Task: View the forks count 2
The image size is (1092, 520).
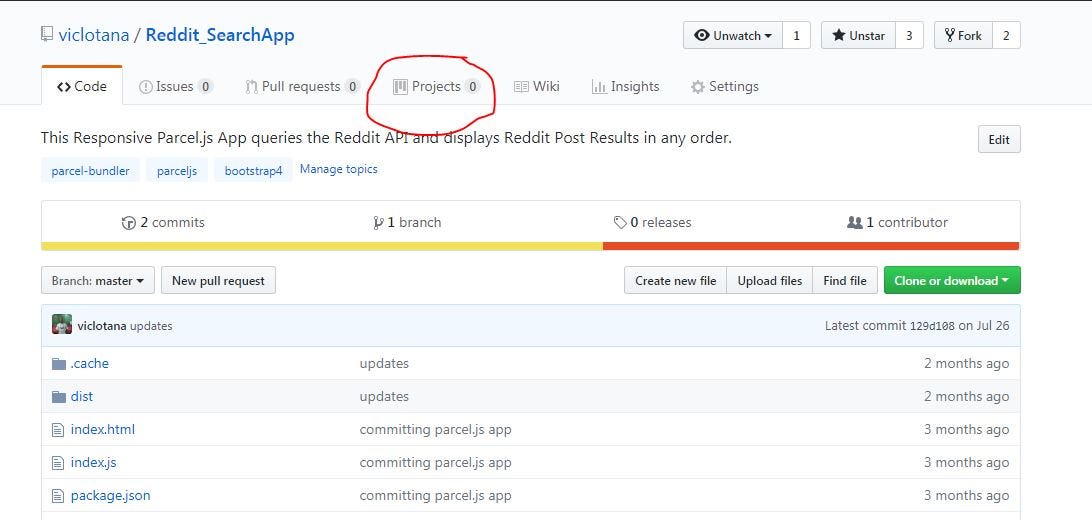Action: point(1006,36)
